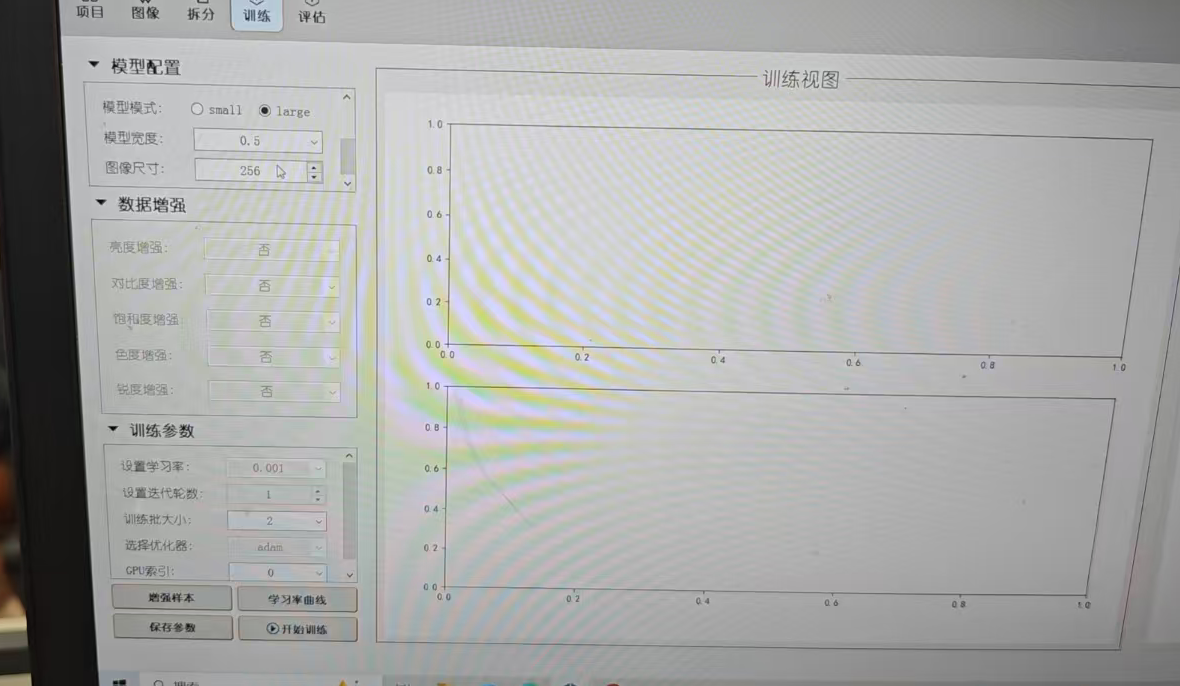1180x686 pixels.
Task: Click the 学习率曲线 button
Action: [297, 600]
